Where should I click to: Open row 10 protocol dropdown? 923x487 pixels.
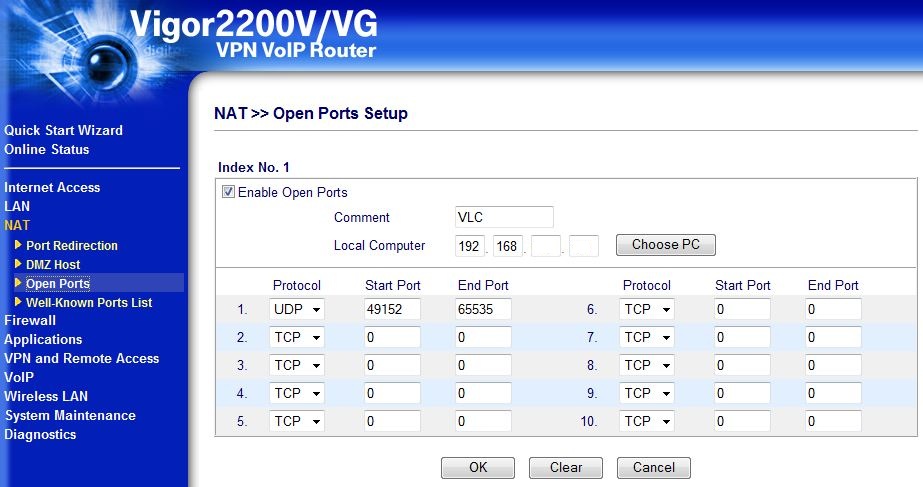(x=646, y=421)
